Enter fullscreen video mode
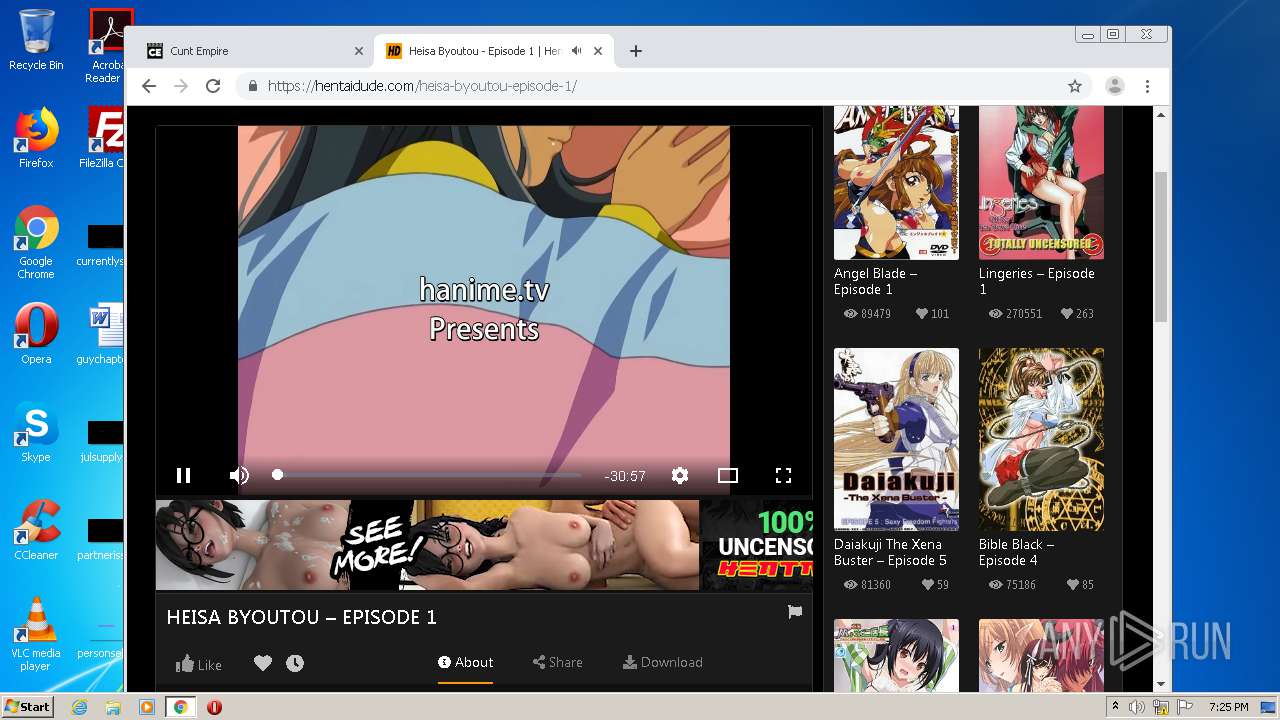Image resolution: width=1280 pixels, height=720 pixels. point(784,476)
